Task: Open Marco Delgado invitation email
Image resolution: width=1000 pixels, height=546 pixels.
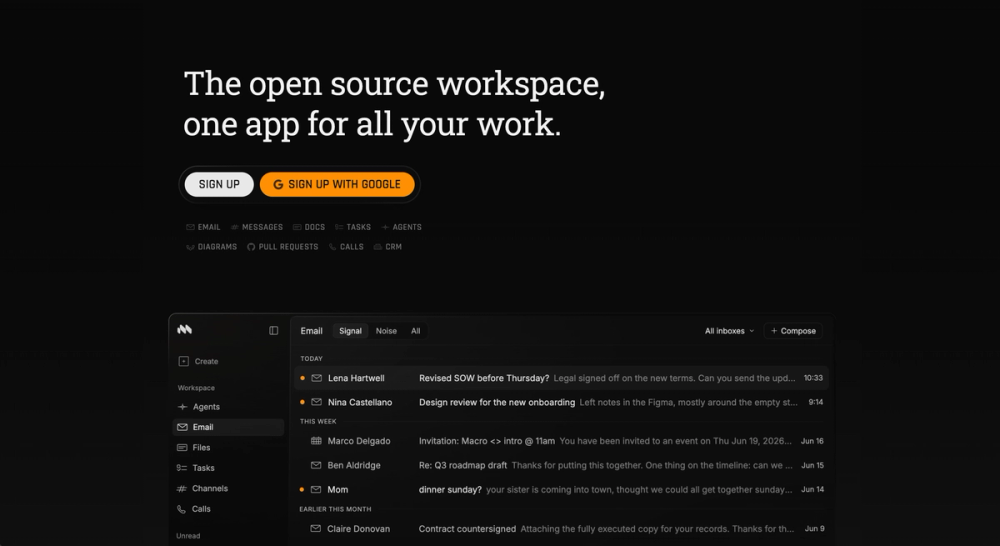Action: pyautogui.click(x=561, y=441)
